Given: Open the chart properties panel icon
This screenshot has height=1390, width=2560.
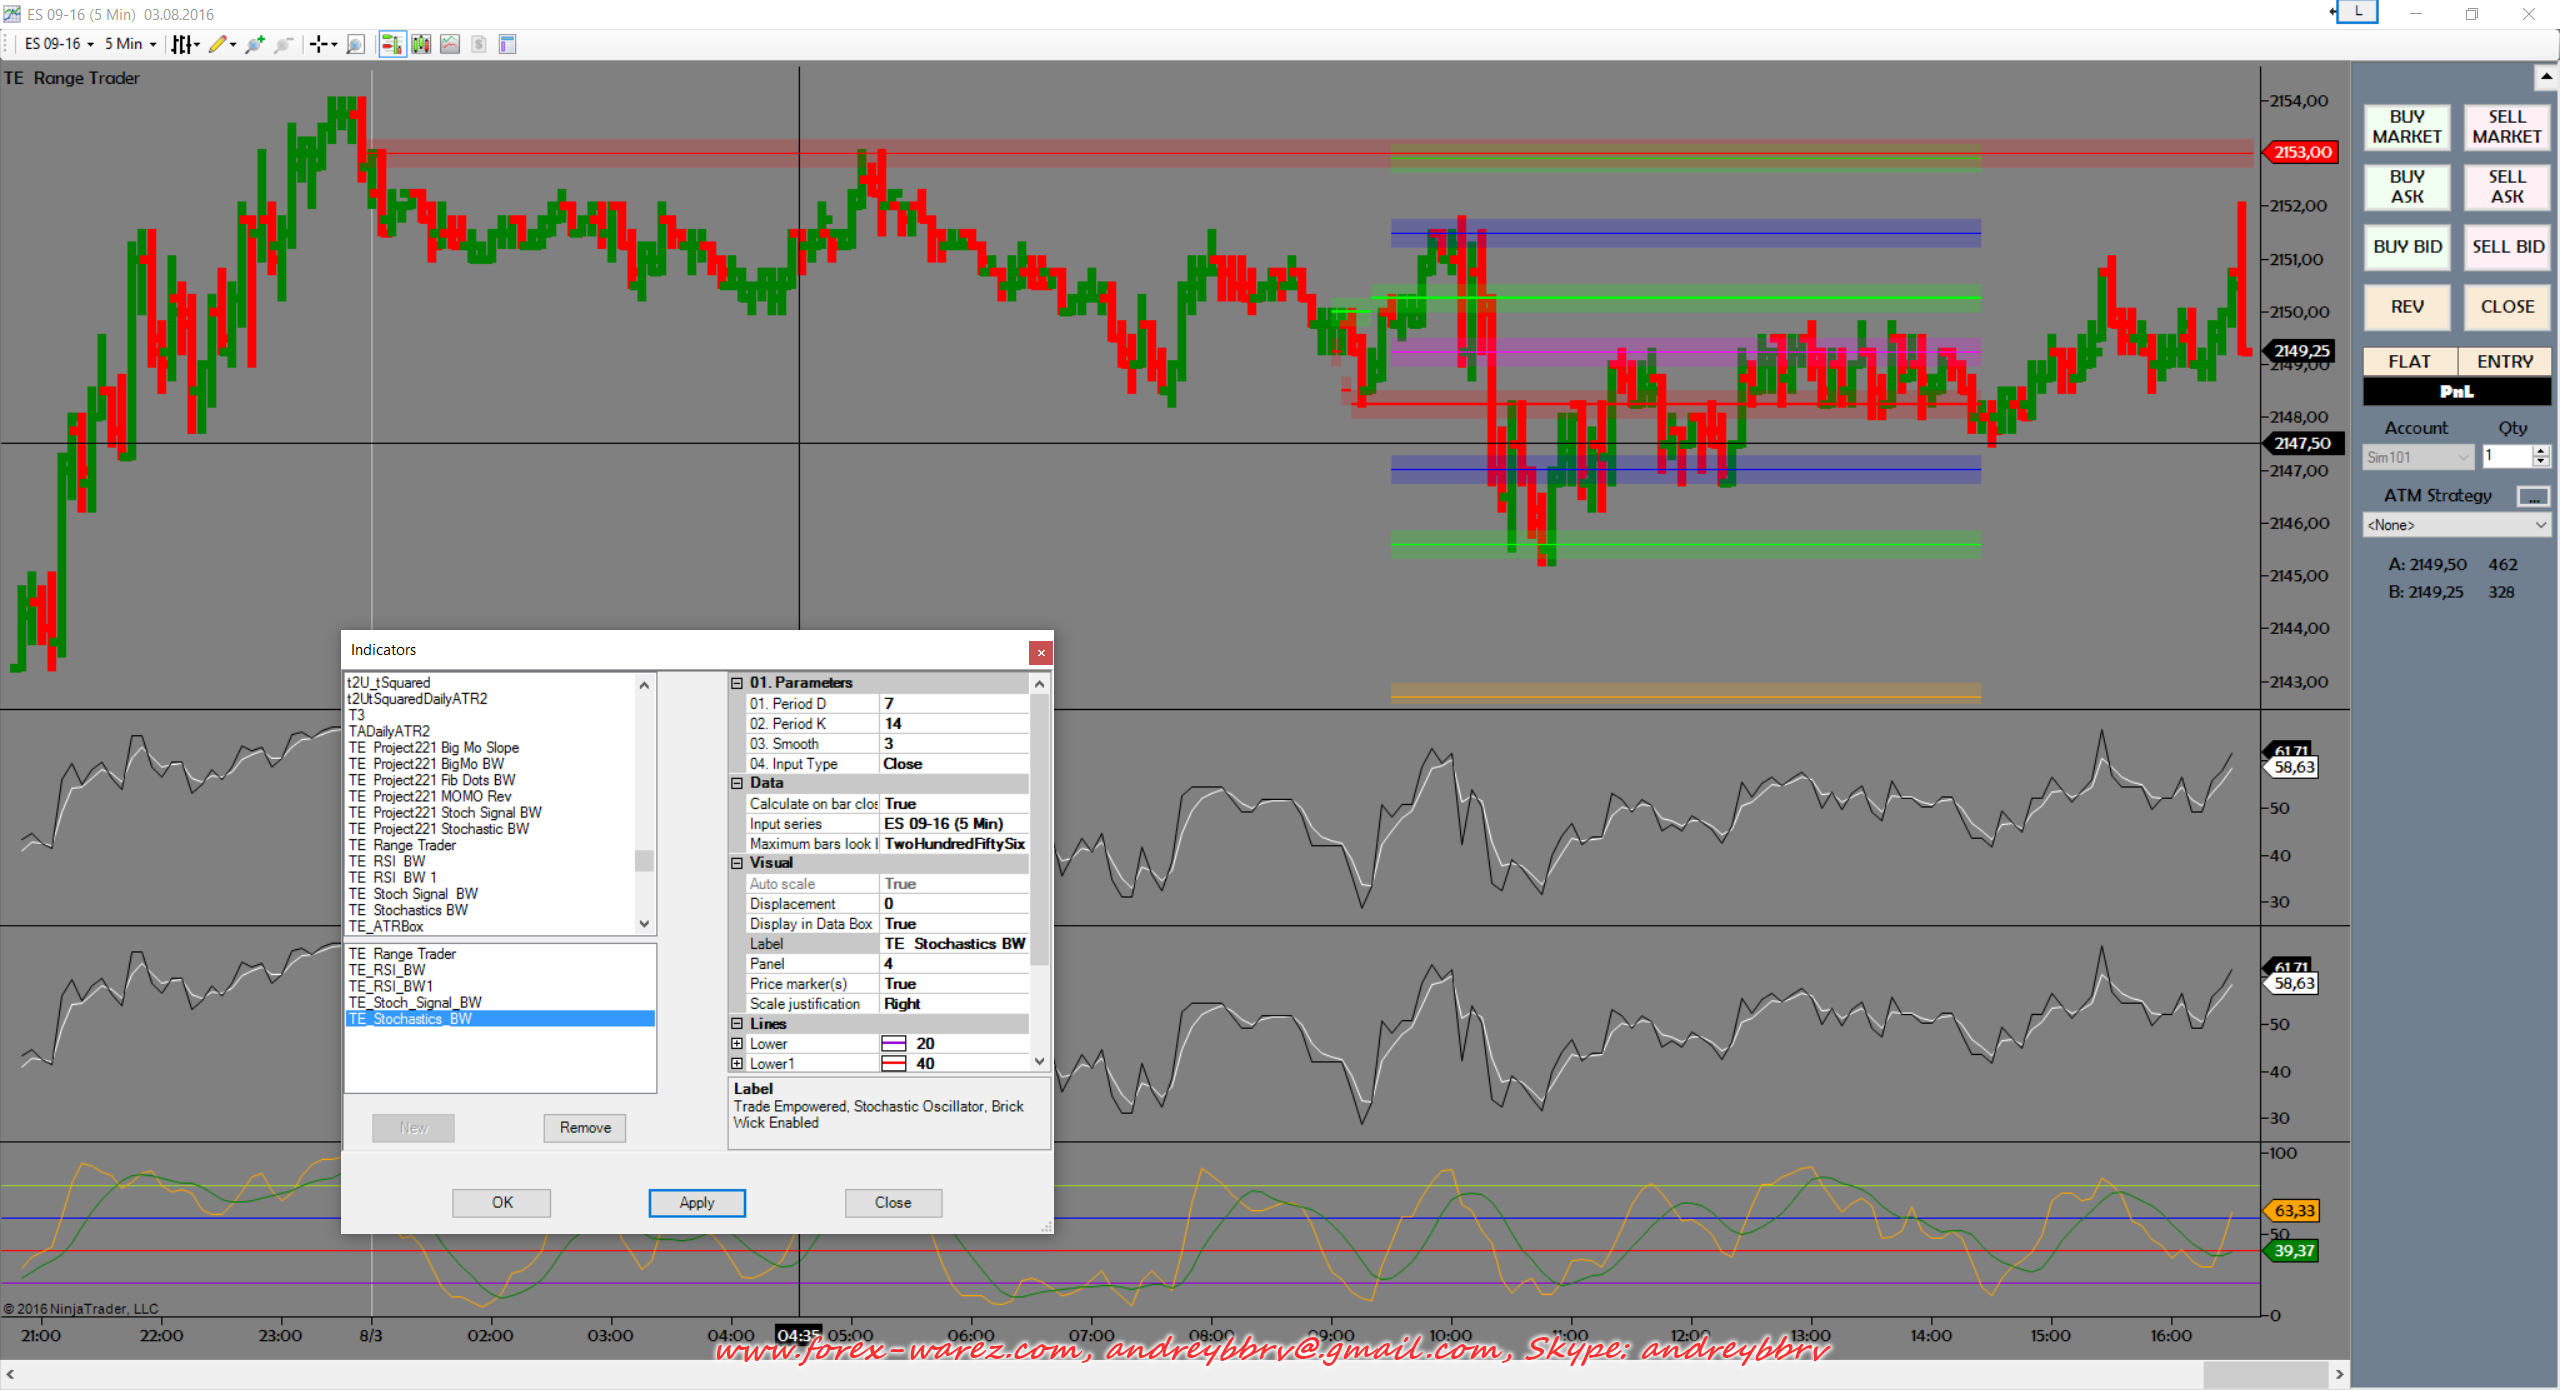Looking at the screenshot, I should 507,44.
